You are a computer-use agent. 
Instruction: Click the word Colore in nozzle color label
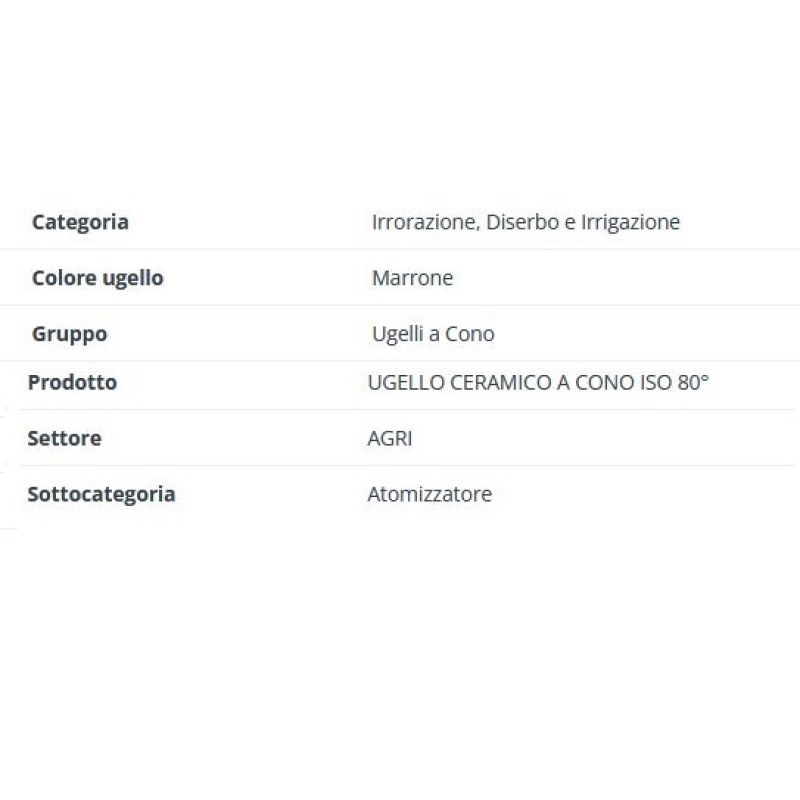pyautogui.click(x=64, y=278)
